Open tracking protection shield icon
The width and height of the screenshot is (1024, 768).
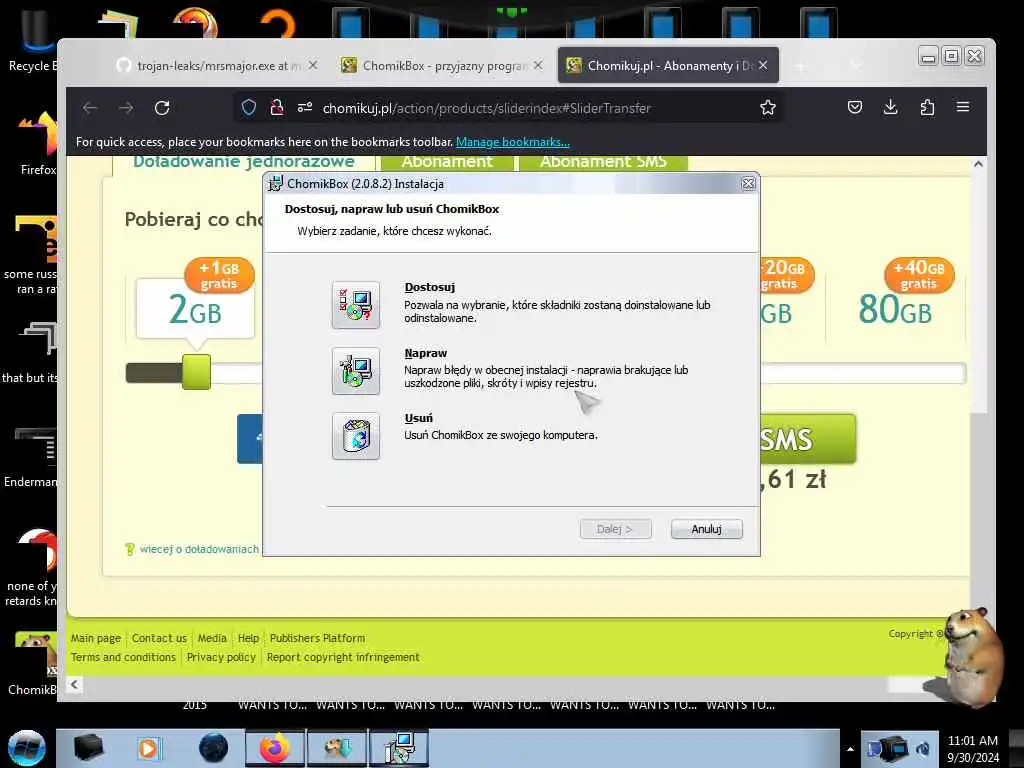tap(249, 108)
